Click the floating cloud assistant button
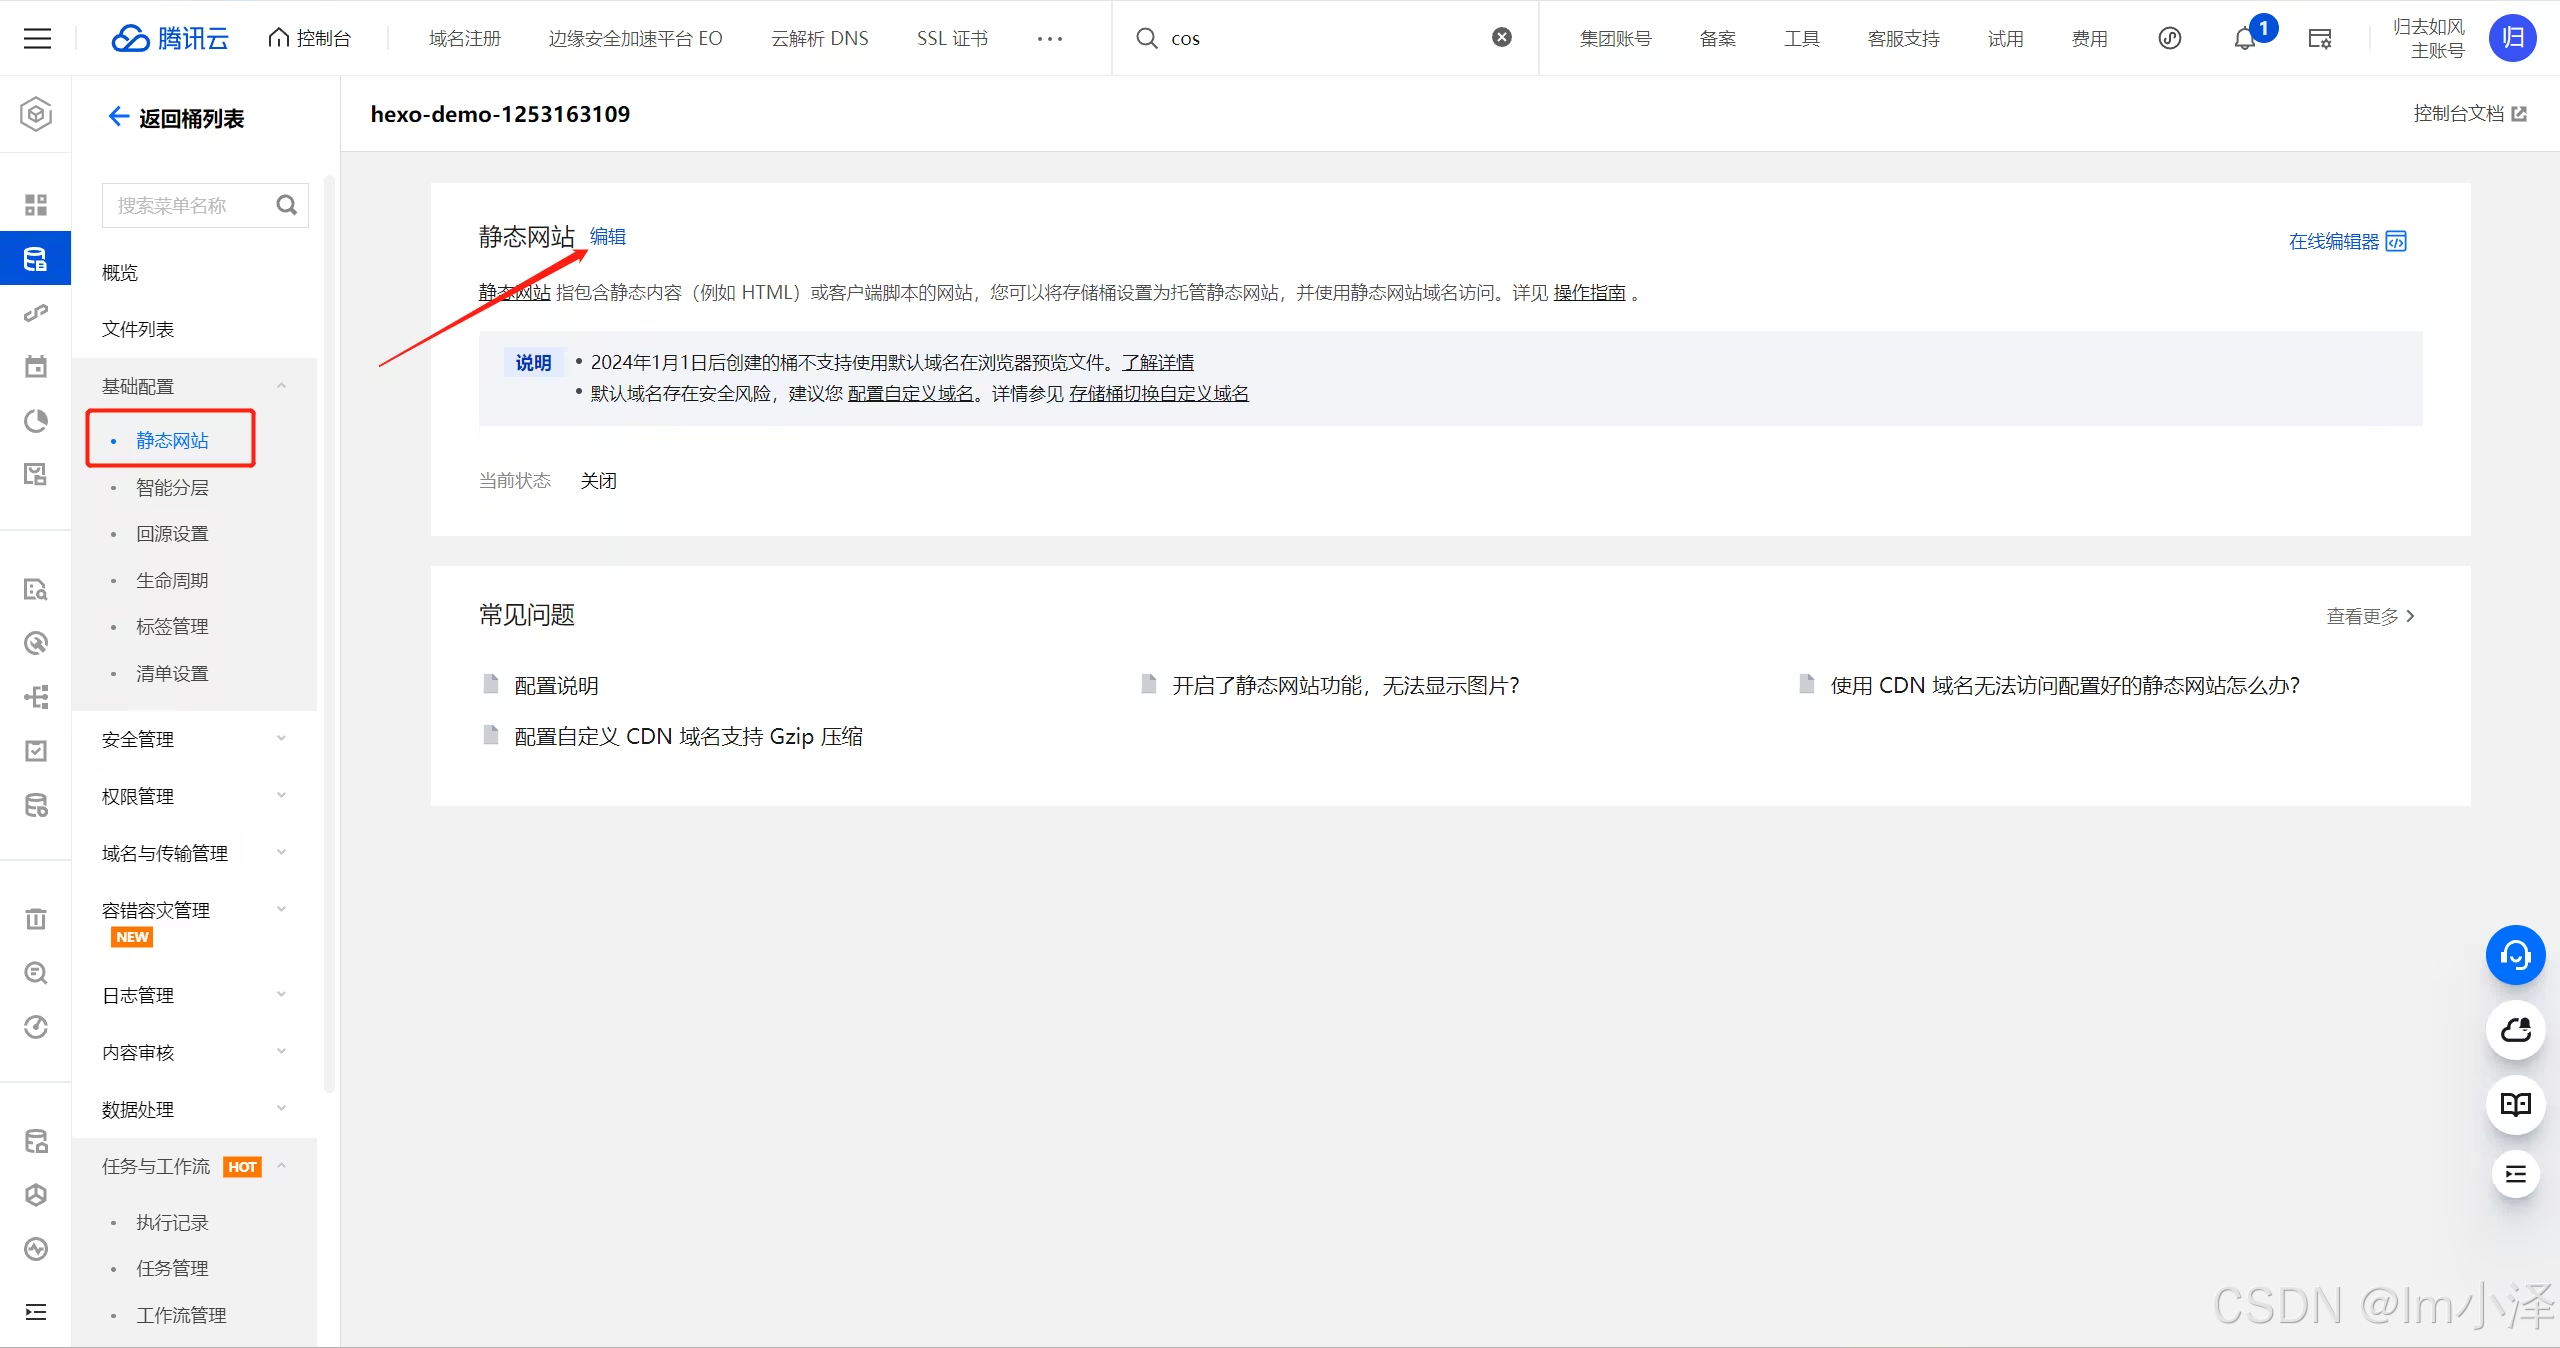This screenshot has width=2560, height=1348. pyautogui.click(x=2515, y=1030)
